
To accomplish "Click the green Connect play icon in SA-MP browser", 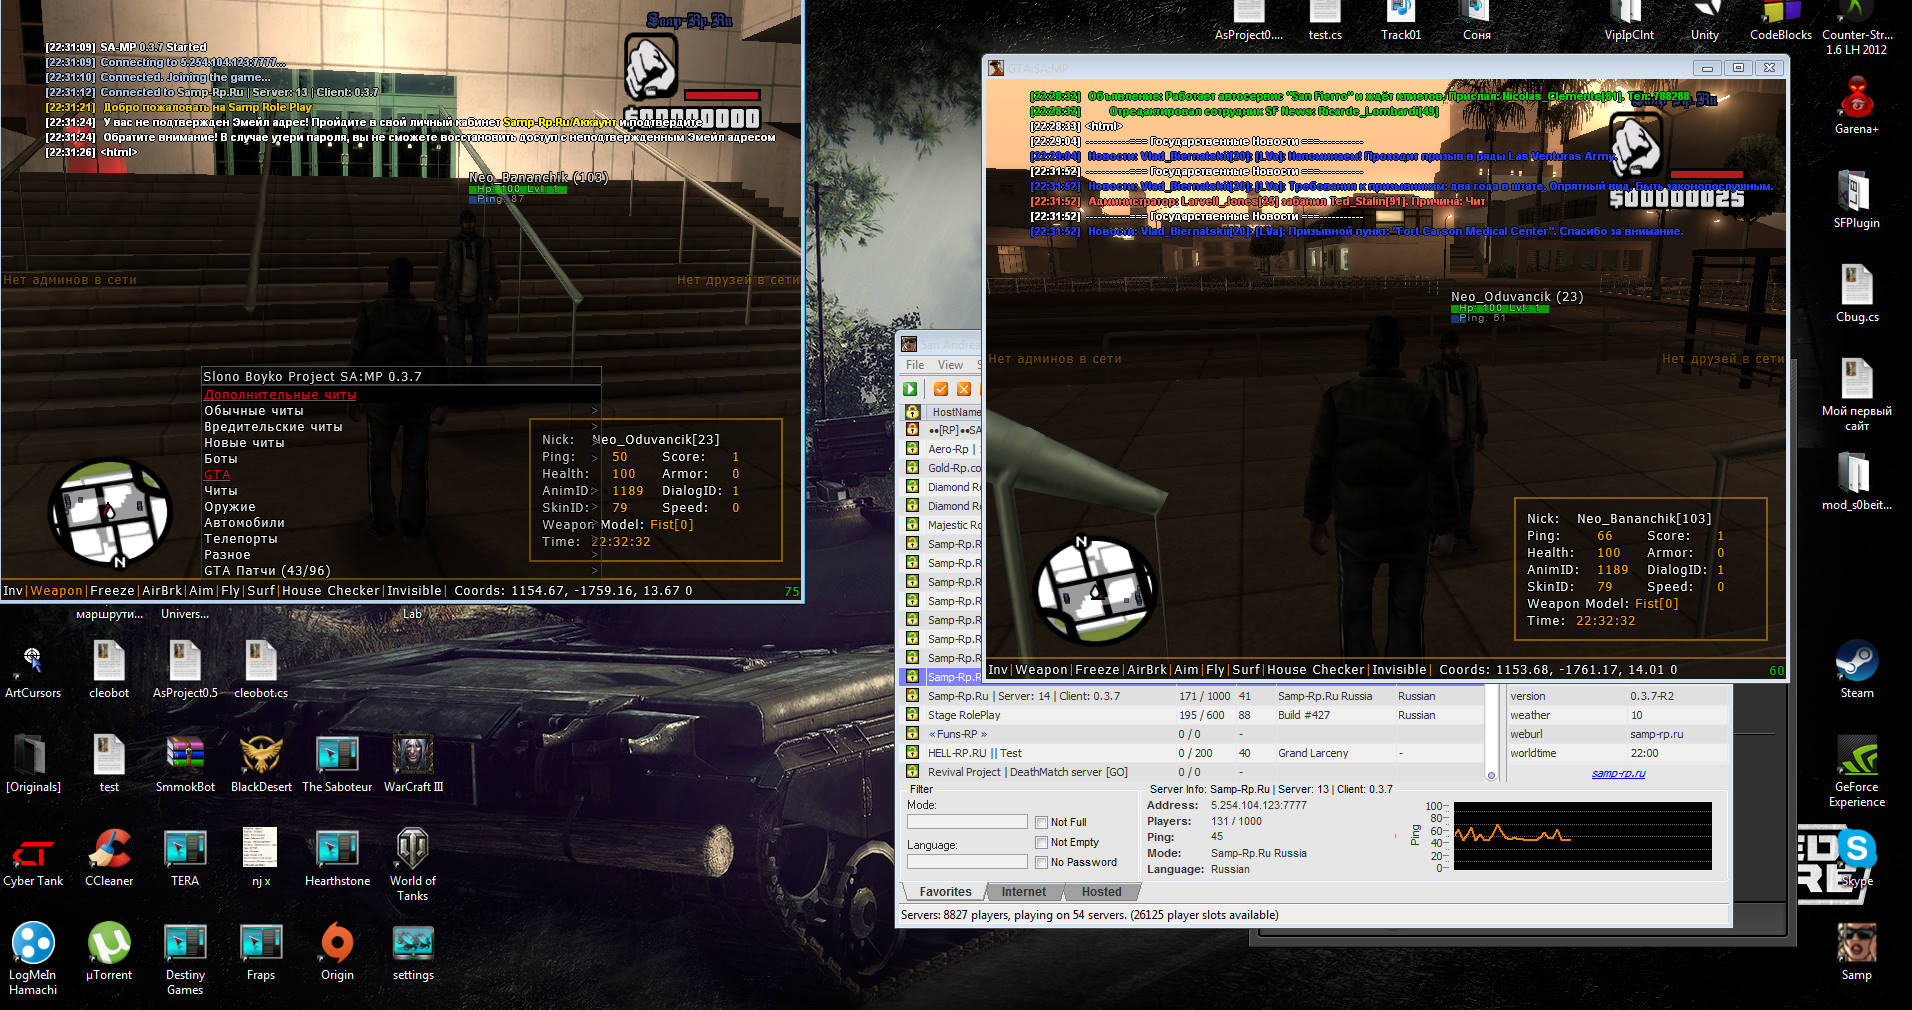I will click(x=911, y=389).
